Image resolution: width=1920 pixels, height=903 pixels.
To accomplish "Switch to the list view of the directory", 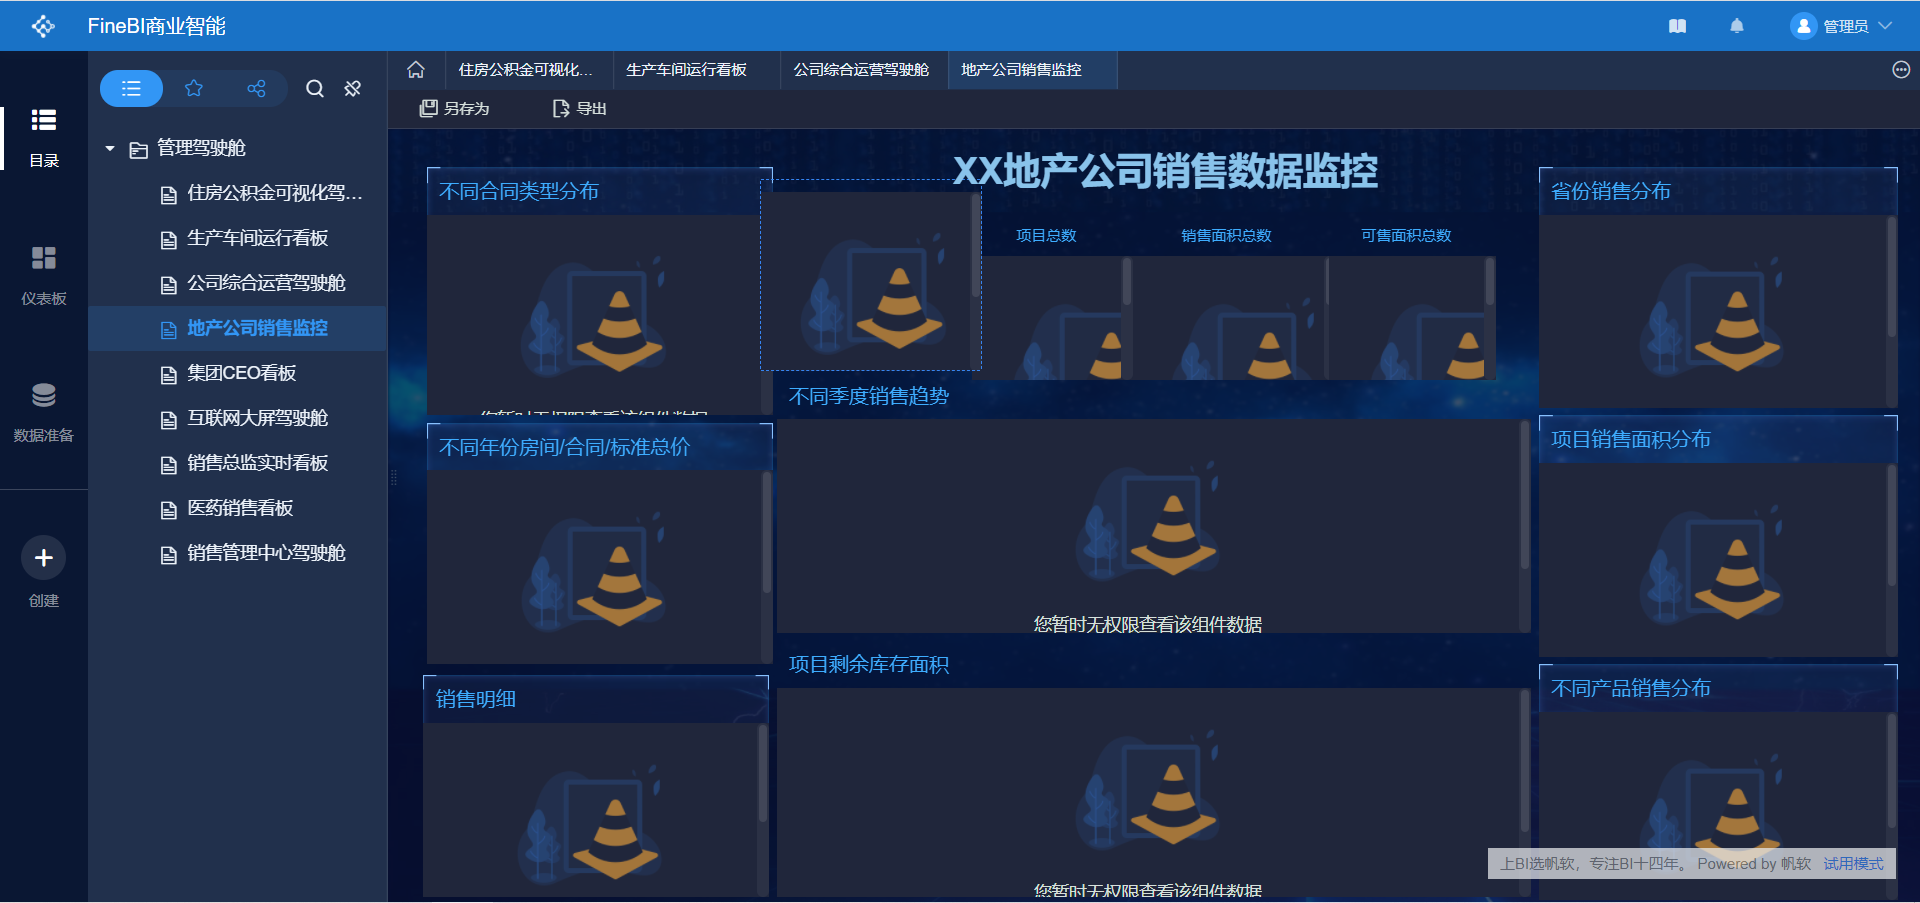I will [131, 89].
